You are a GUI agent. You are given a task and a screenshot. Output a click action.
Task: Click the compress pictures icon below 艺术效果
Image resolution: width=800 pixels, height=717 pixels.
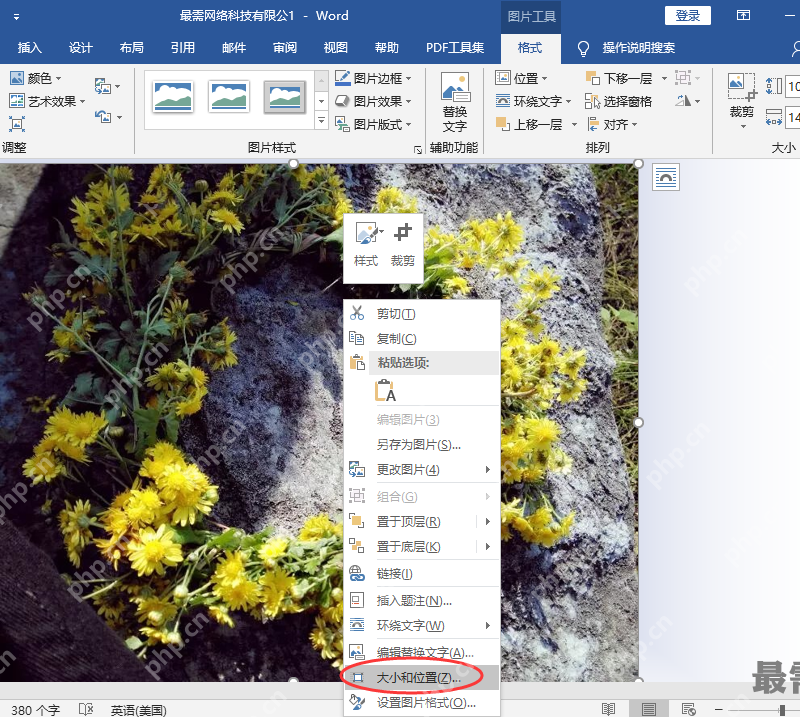point(16,124)
